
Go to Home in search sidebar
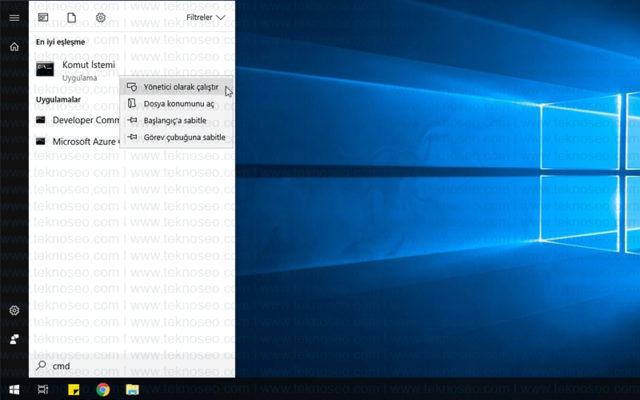14,47
